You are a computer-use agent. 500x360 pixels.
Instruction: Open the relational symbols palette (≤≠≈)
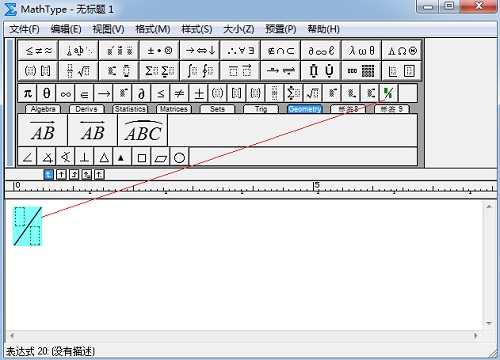coord(38,51)
